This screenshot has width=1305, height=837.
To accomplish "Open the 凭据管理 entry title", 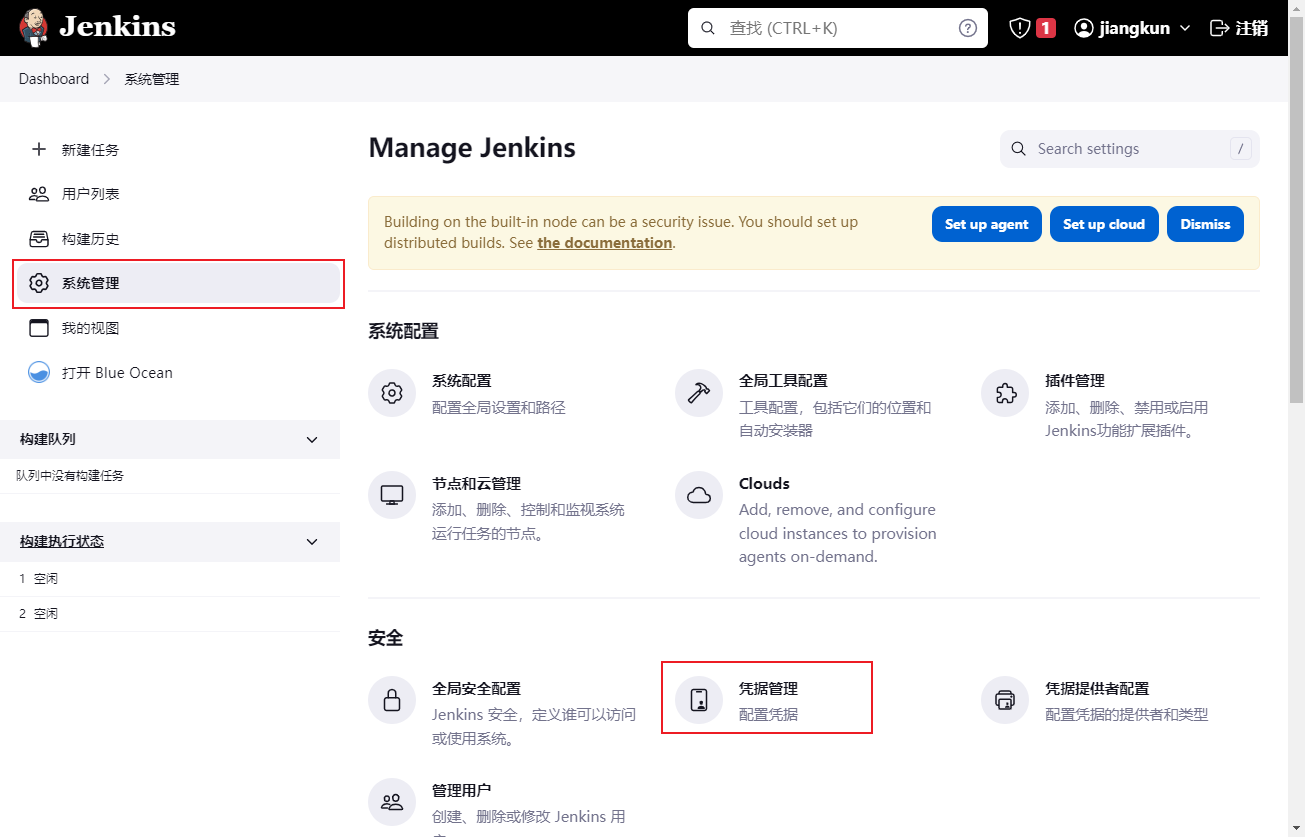I will [x=768, y=688].
